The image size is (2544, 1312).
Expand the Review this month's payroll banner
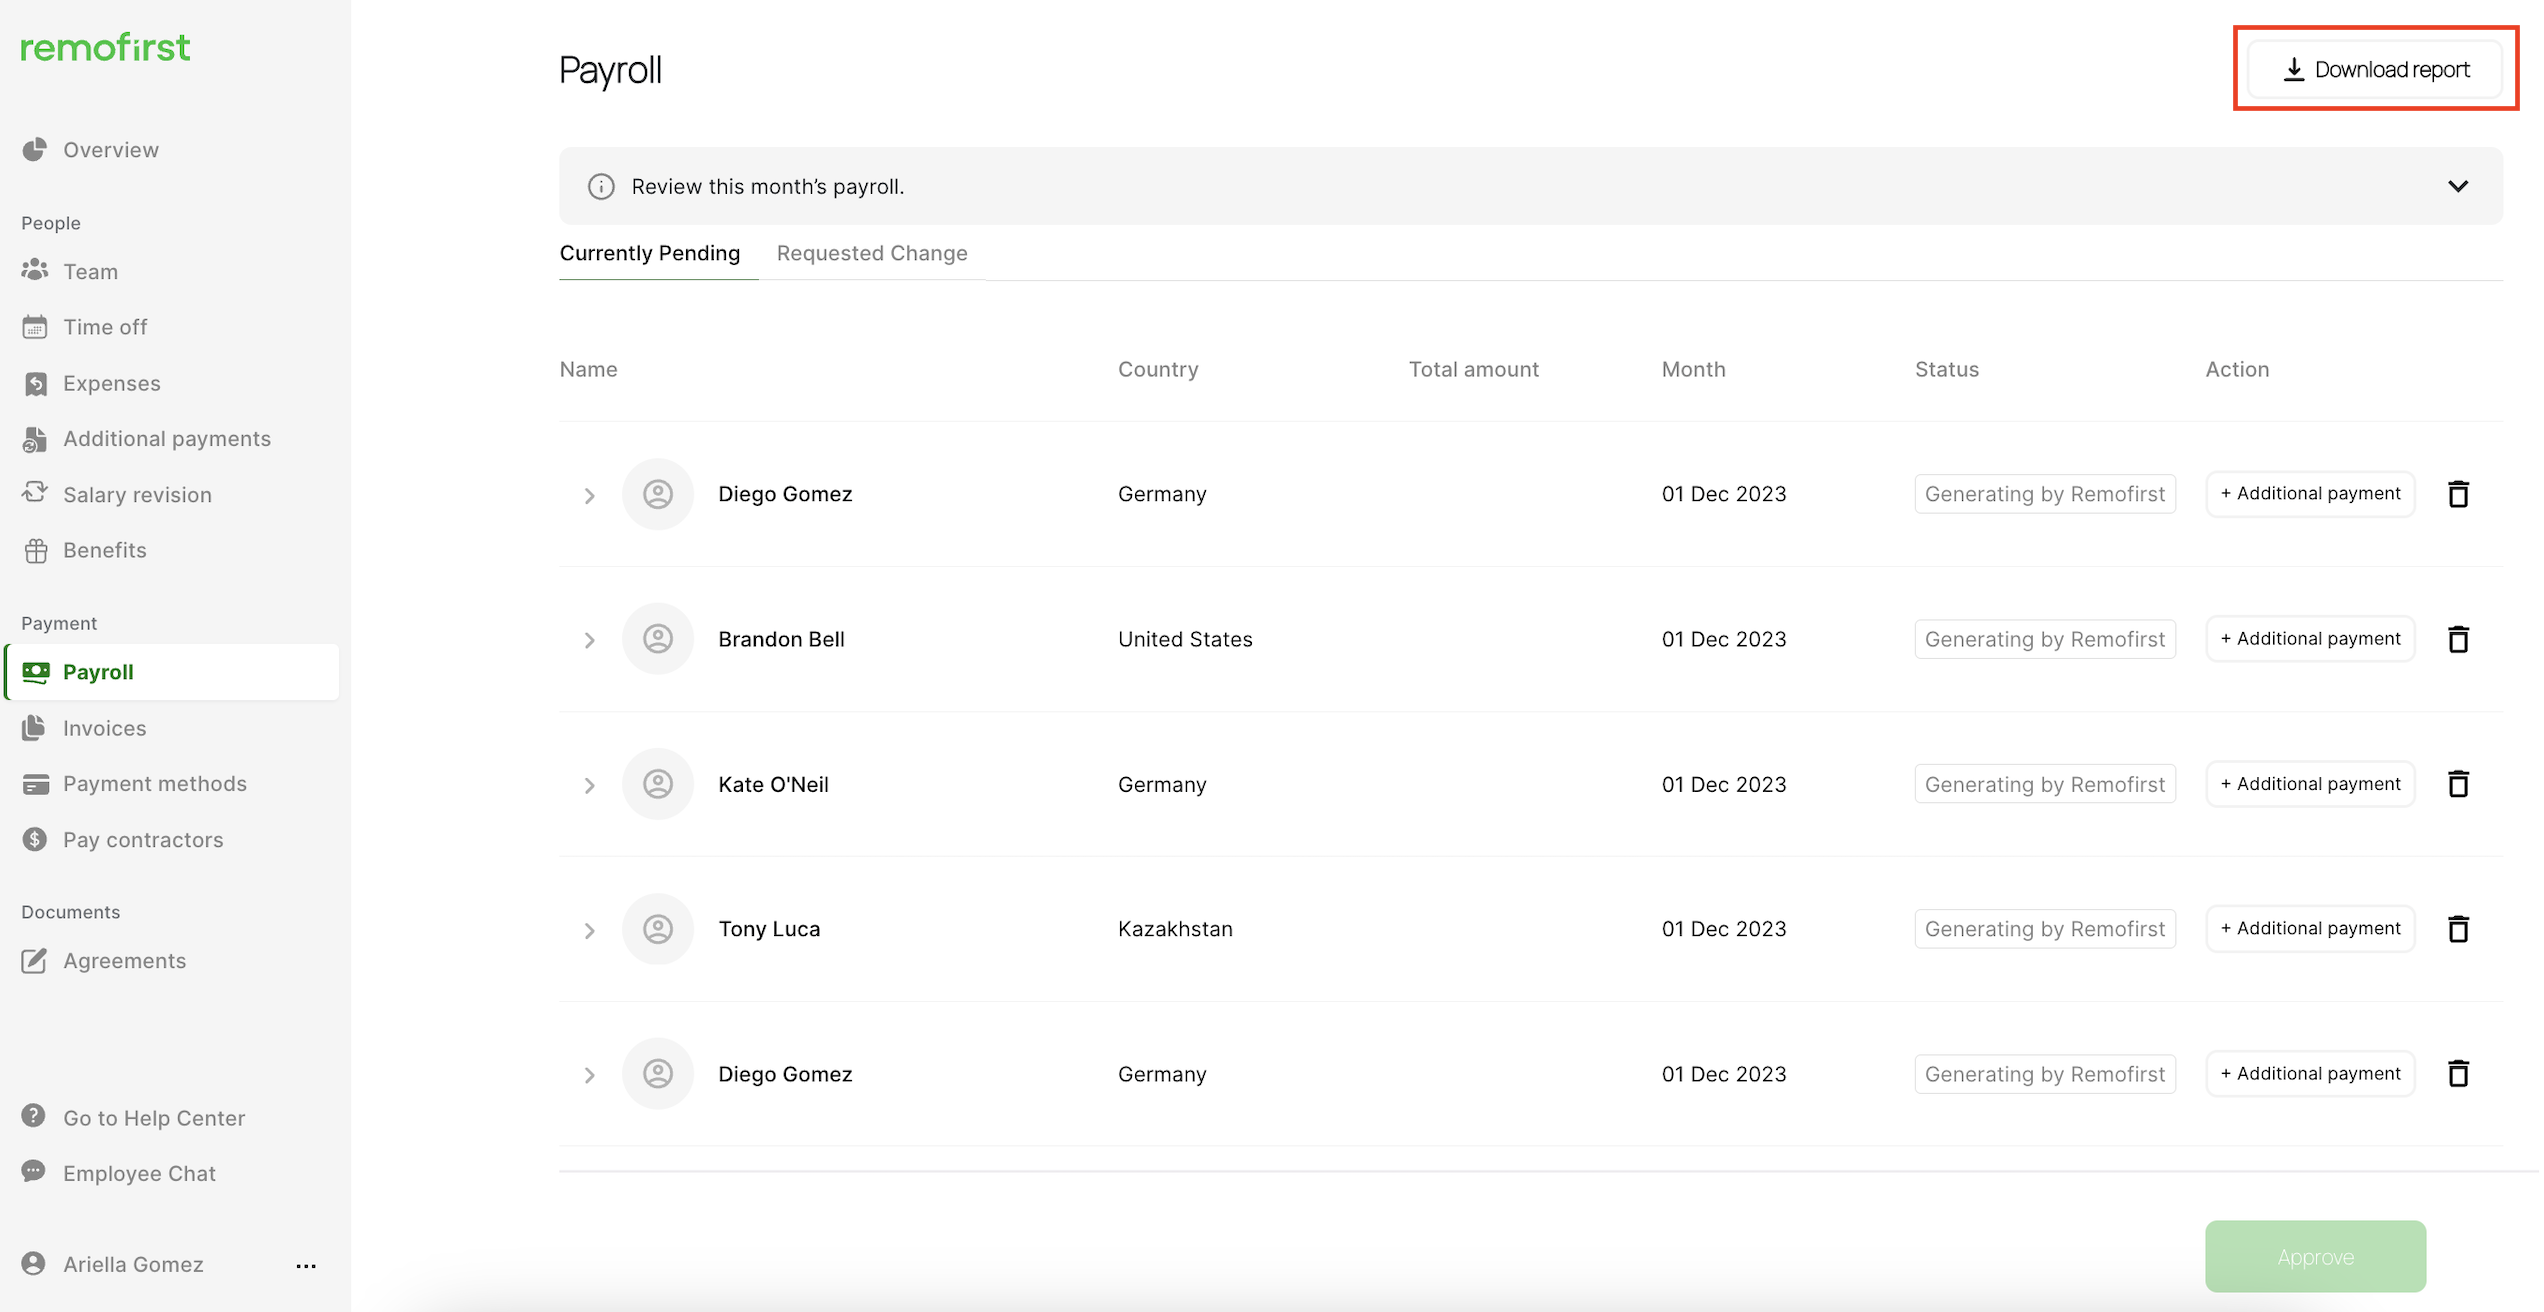pos(2457,187)
